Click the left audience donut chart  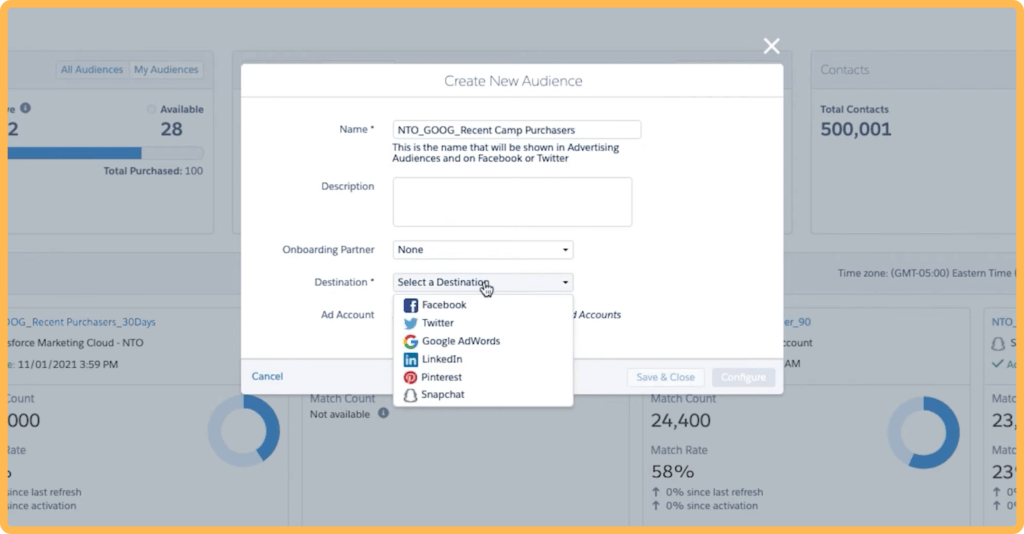244,430
